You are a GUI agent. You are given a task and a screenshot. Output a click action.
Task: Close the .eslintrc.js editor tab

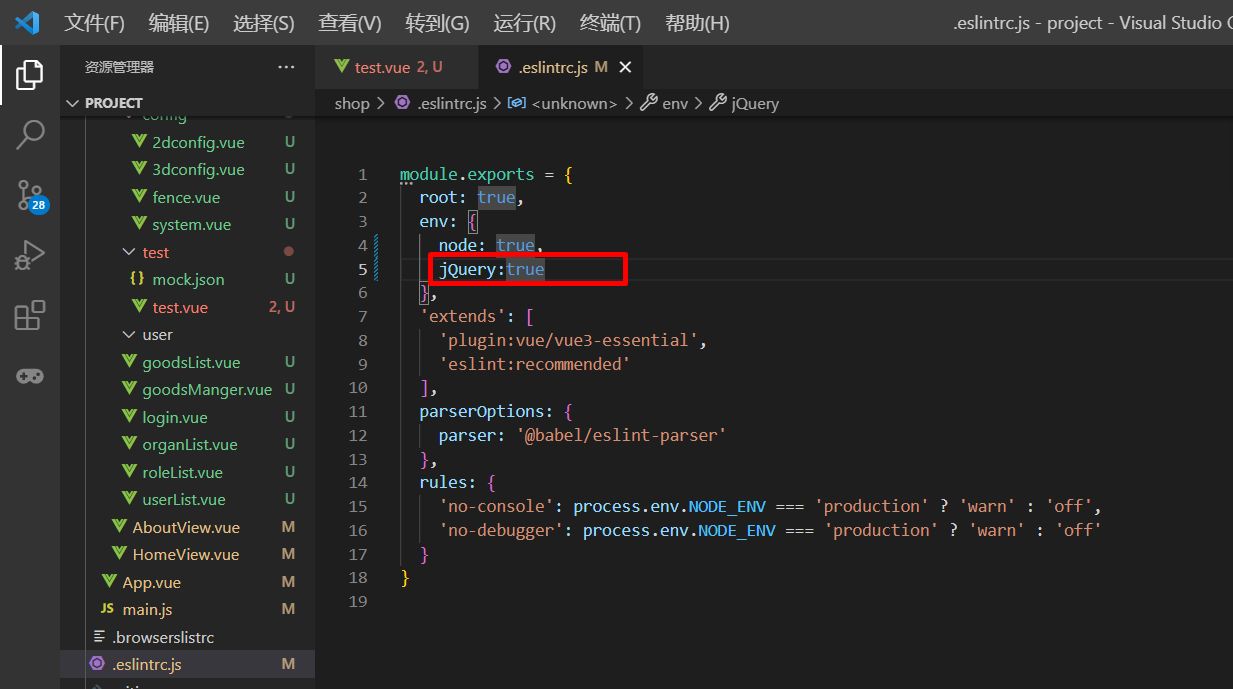(x=626, y=67)
